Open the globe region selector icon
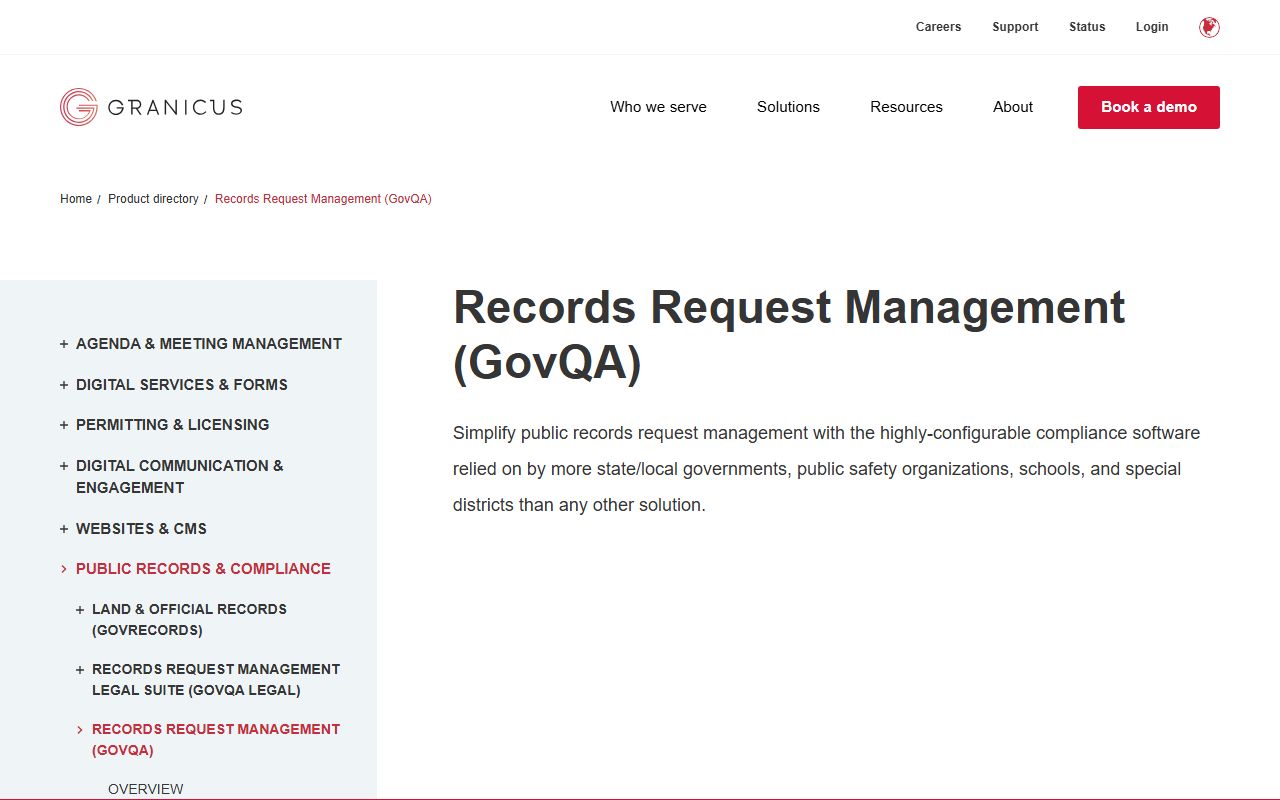1280x800 pixels. pos(1209,27)
